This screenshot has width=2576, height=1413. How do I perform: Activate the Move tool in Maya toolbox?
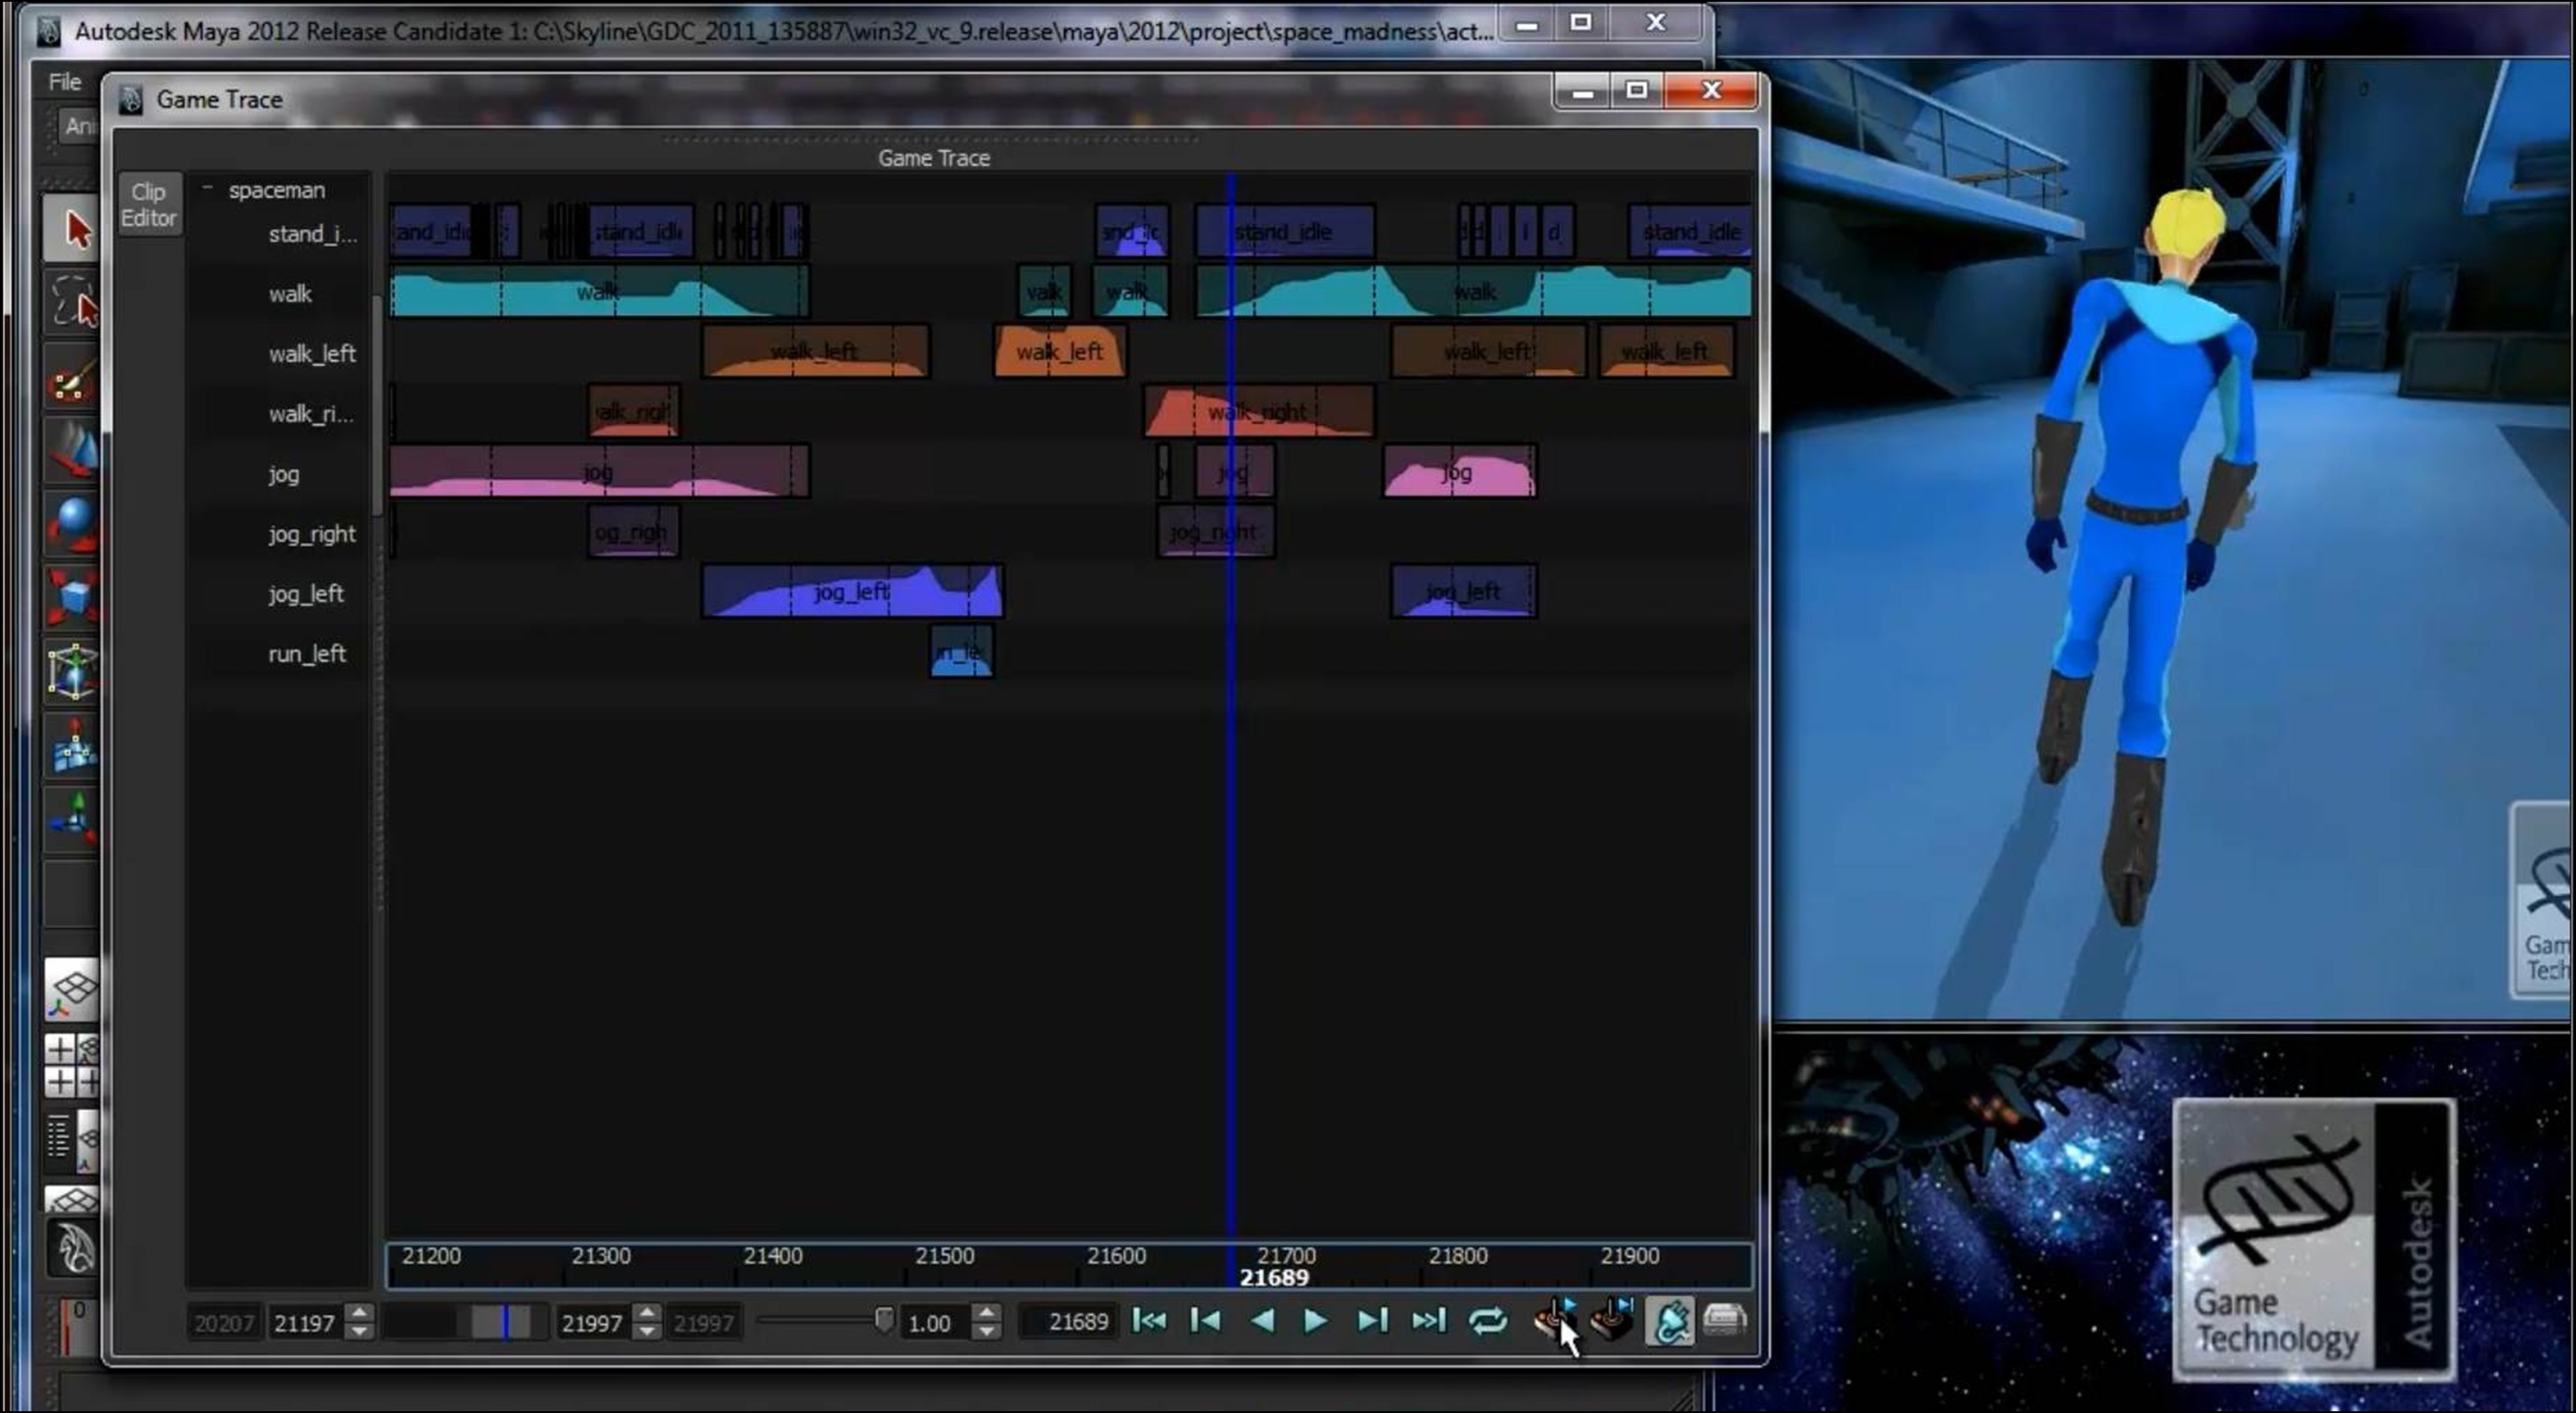pos(72,450)
